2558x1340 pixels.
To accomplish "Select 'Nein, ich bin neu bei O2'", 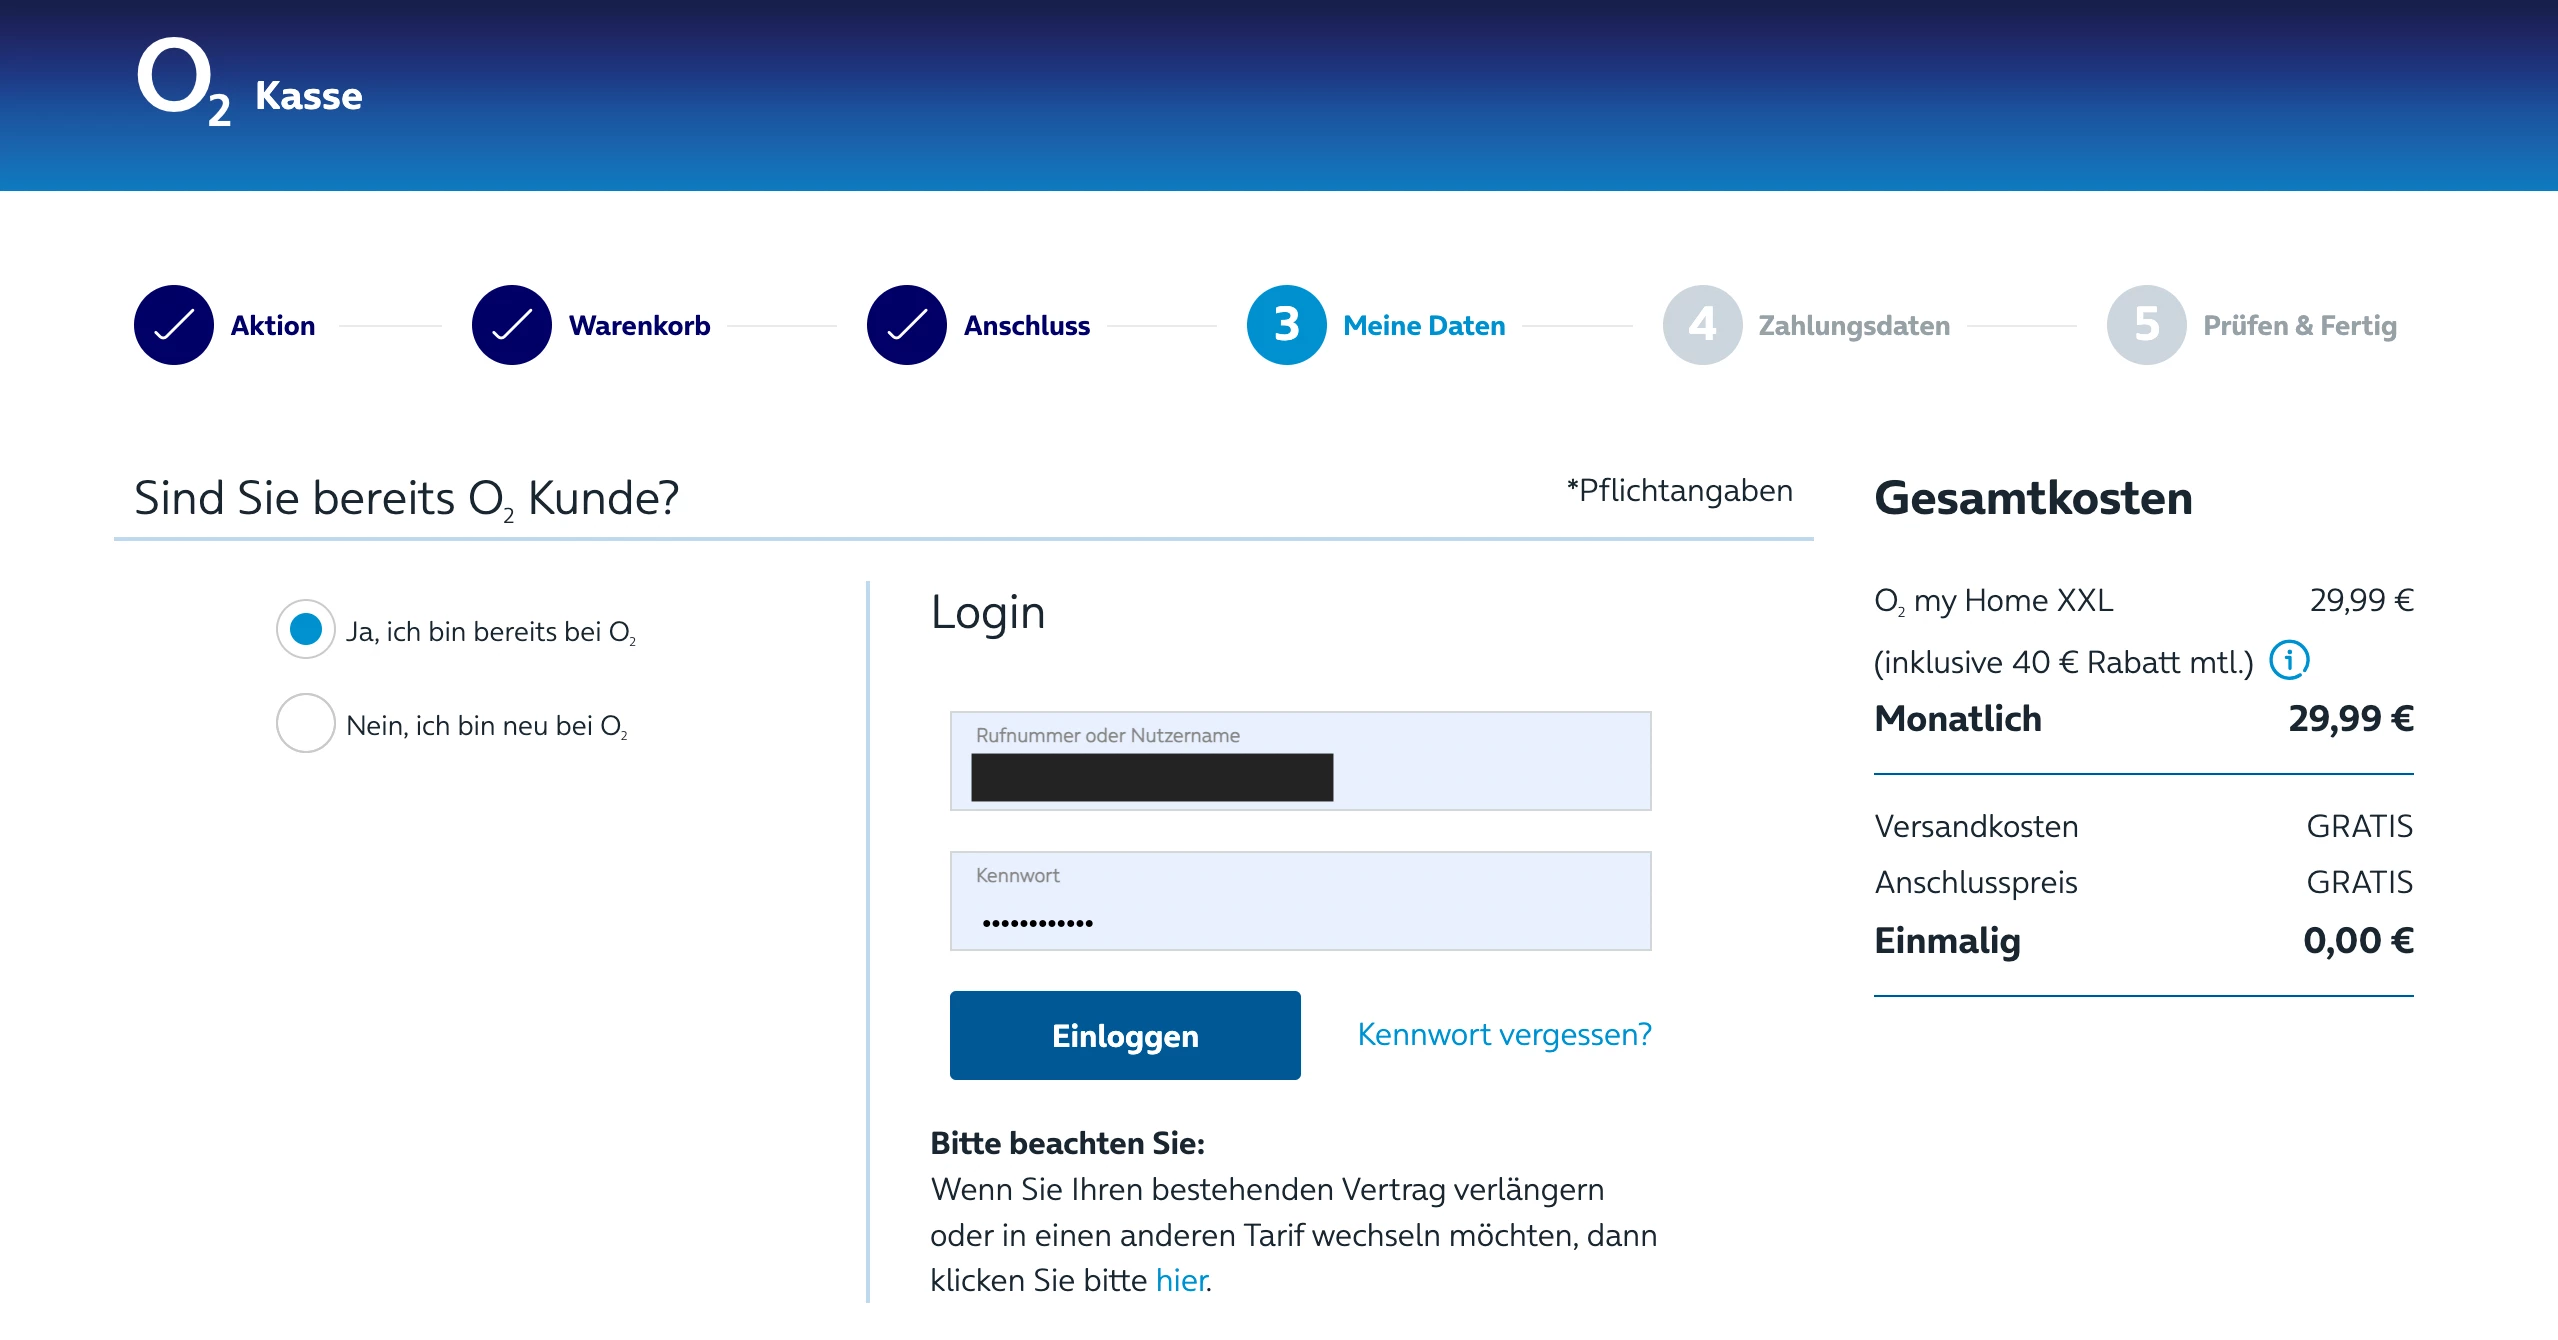I will click(x=306, y=723).
